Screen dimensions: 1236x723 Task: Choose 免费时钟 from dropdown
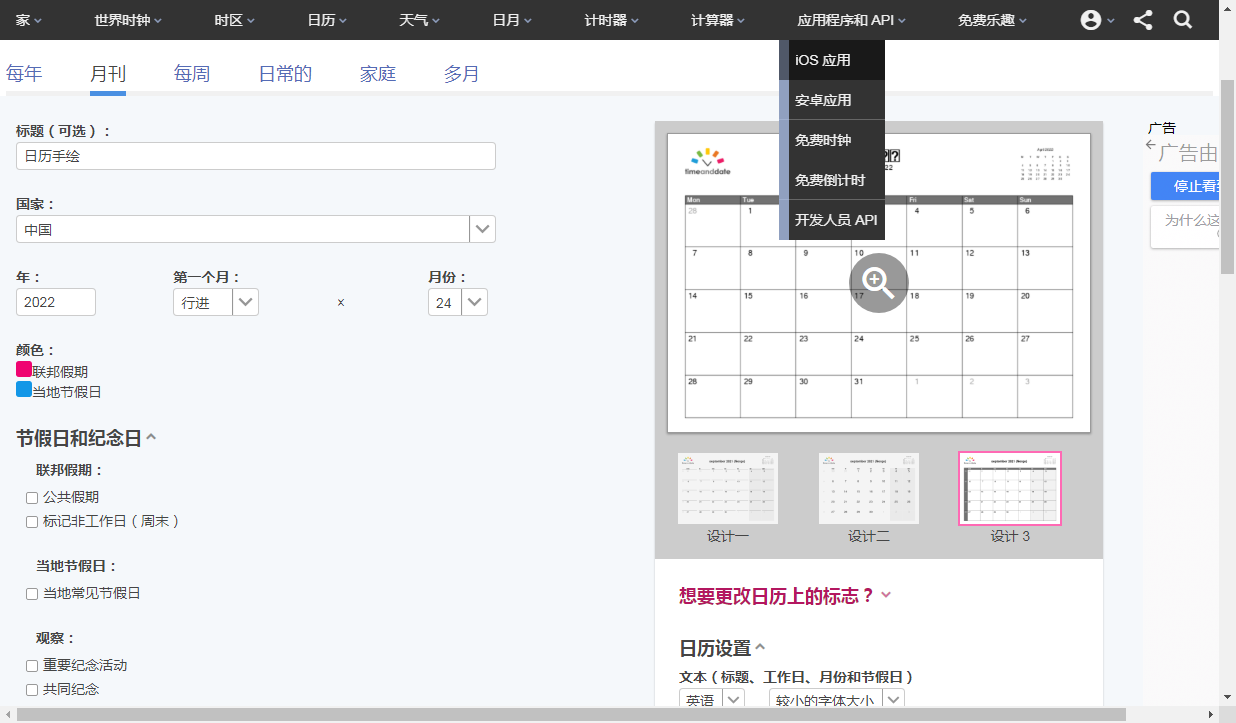point(832,140)
